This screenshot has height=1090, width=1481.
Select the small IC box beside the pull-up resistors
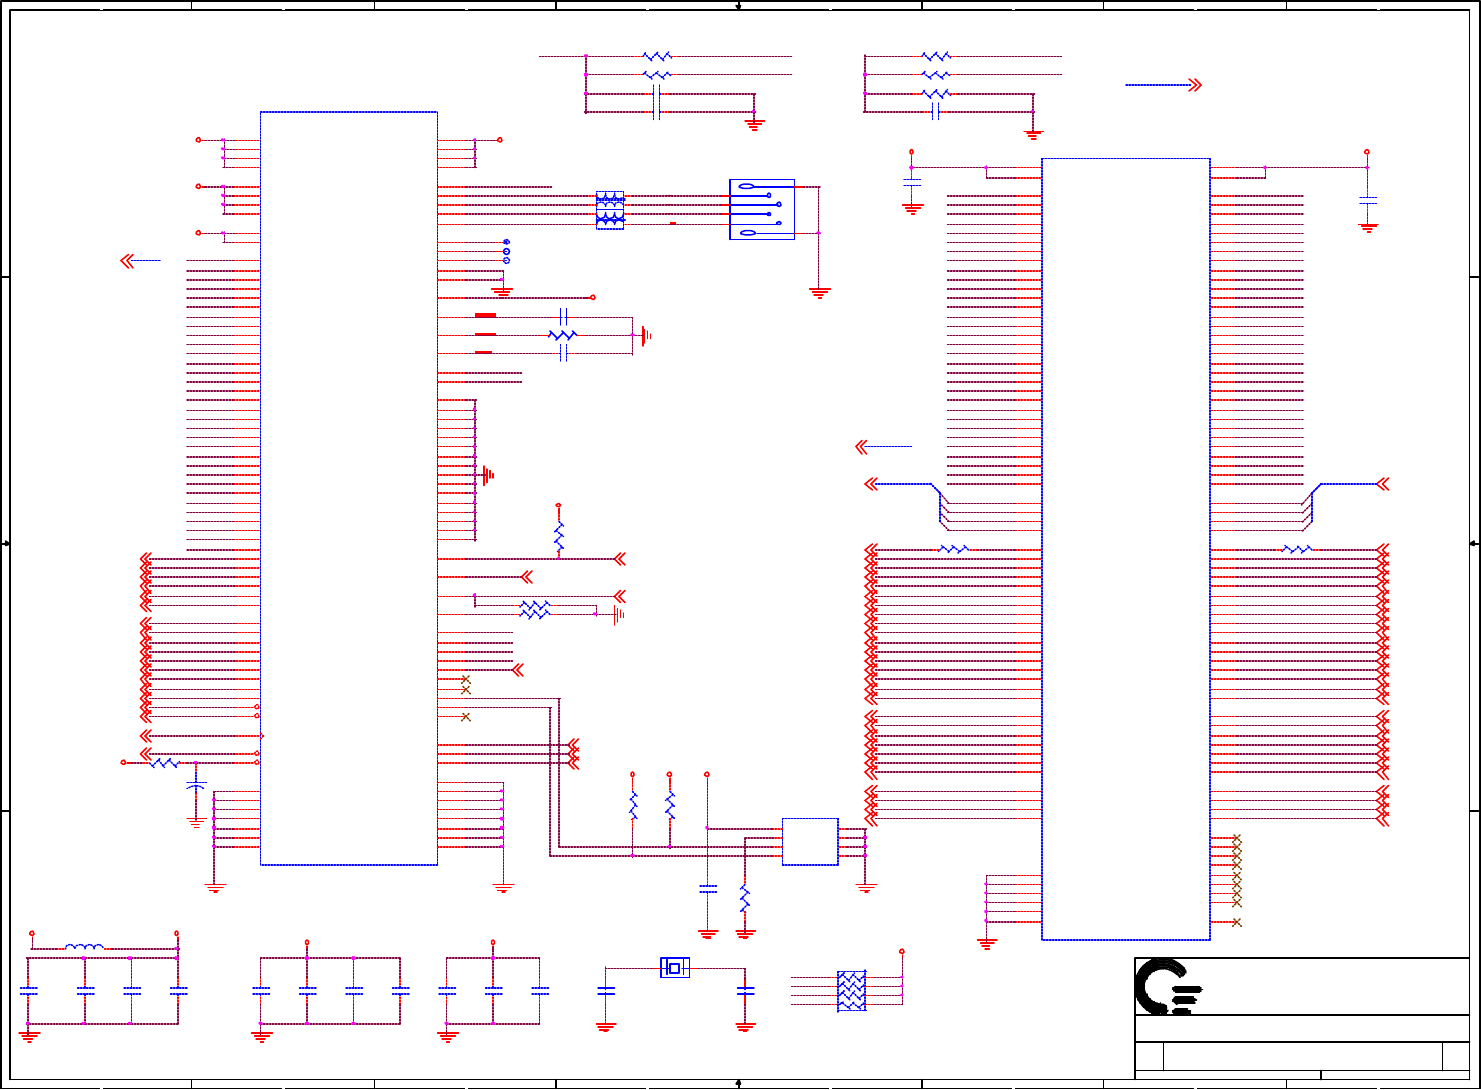(x=810, y=842)
